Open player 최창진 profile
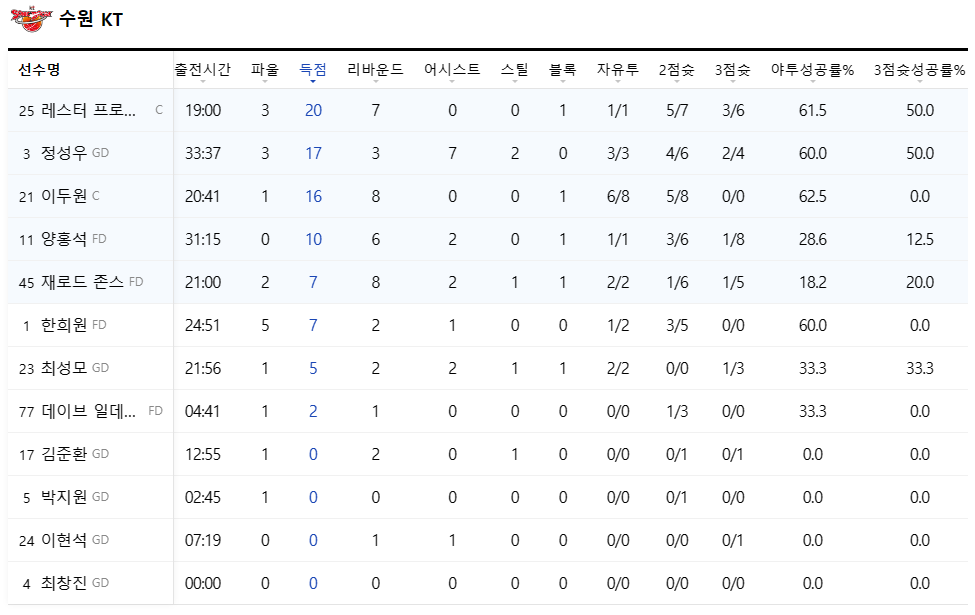 (x=64, y=583)
